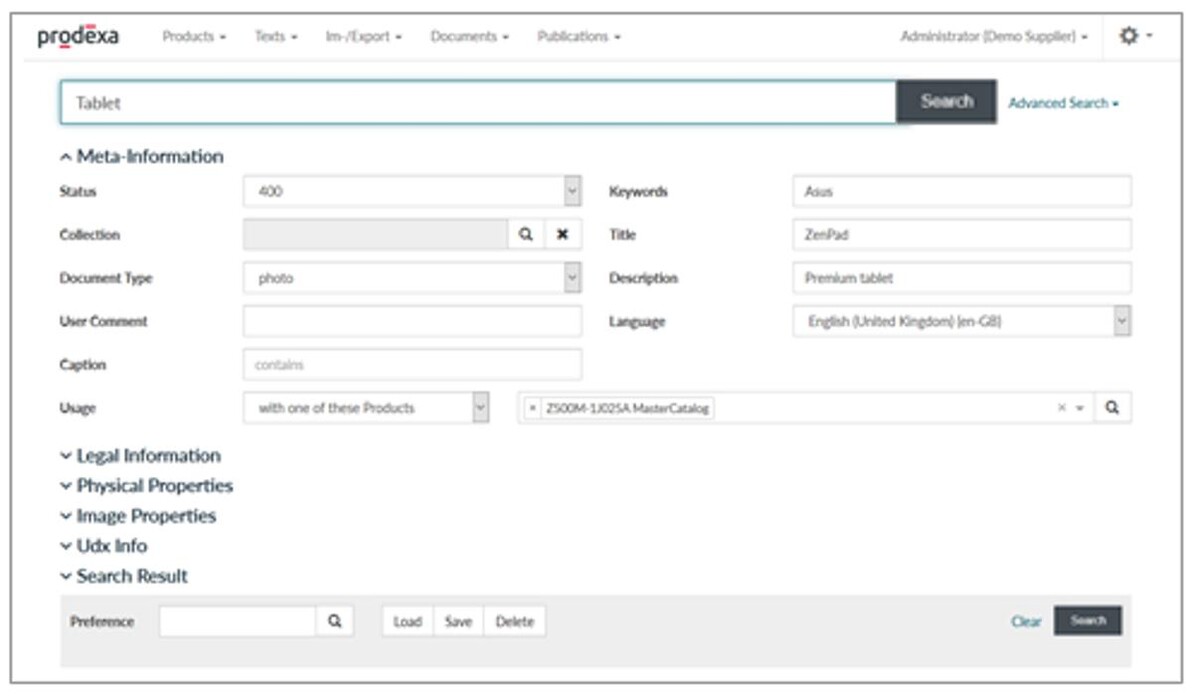Click the settings gear icon

click(1129, 36)
